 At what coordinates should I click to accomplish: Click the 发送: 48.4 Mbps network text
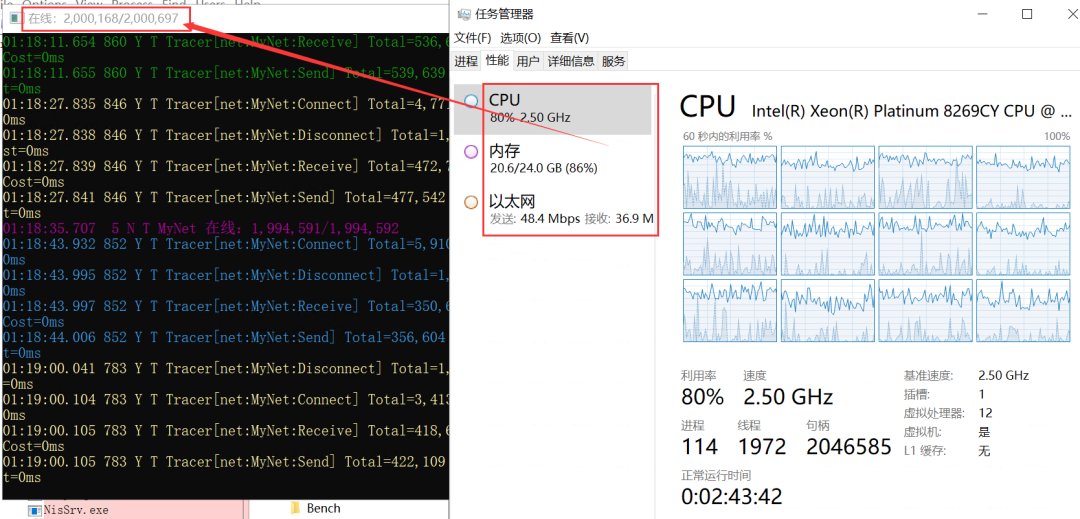coord(536,219)
